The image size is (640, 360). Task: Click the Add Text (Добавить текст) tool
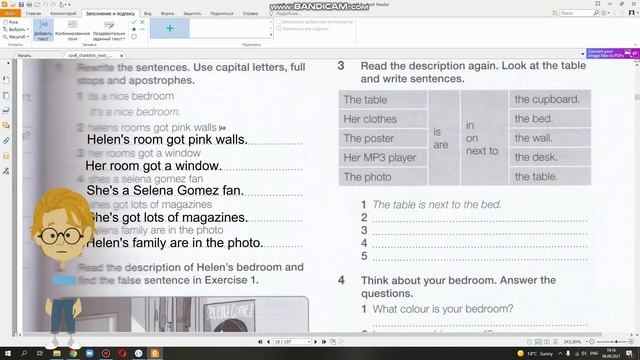tap(43, 30)
